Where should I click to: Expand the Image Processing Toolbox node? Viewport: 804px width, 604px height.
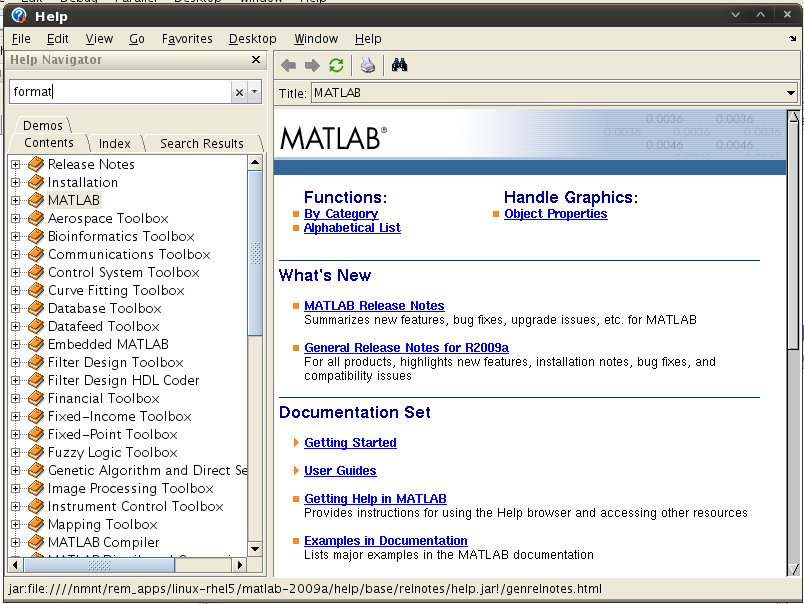click(x=15, y=489)
